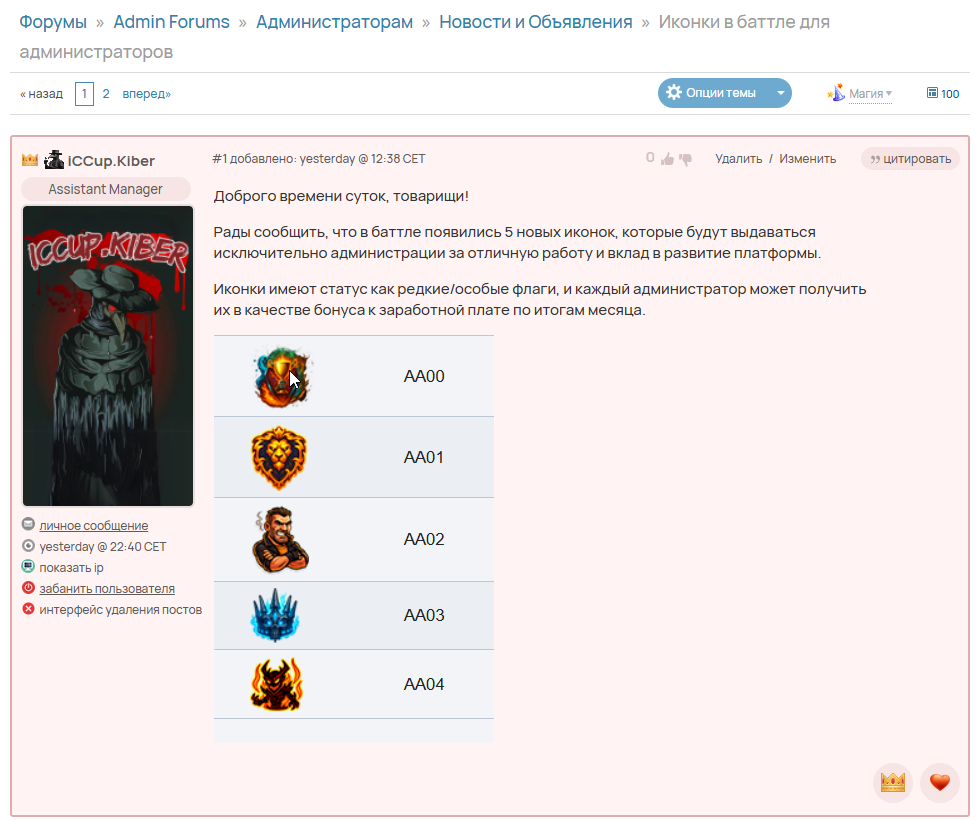Click the AA03 blue crown flag icon
This screenshot has width=976, height=820.
tap(275, 615)
